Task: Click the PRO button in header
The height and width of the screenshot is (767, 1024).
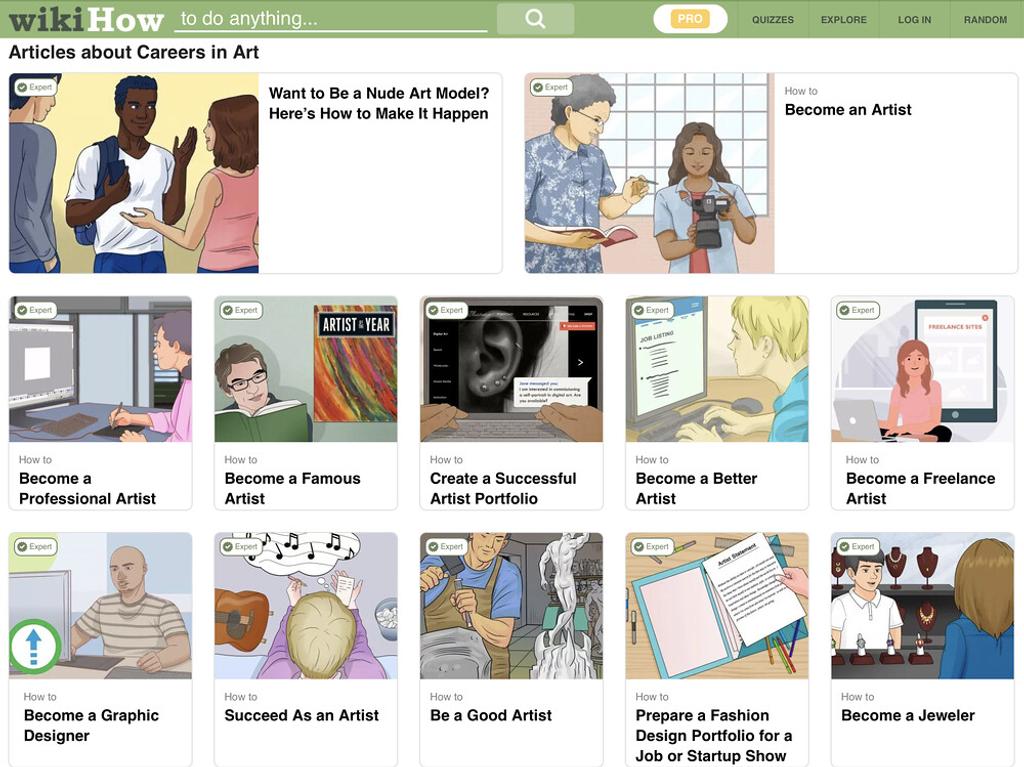Action: point(690,19)
